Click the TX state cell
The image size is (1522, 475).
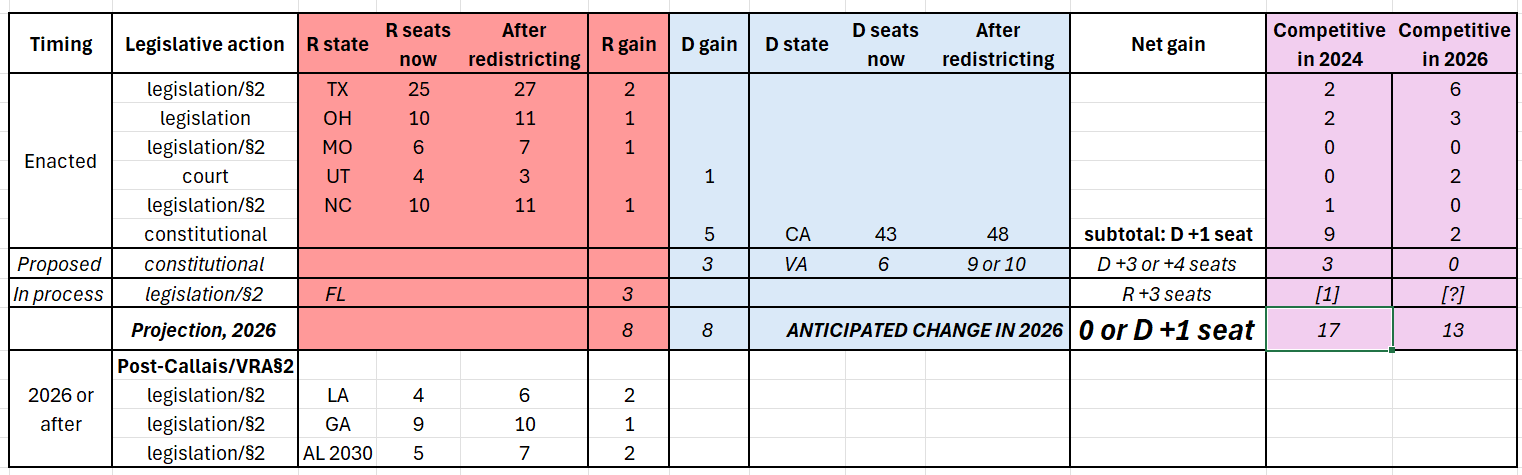[337, 89]
